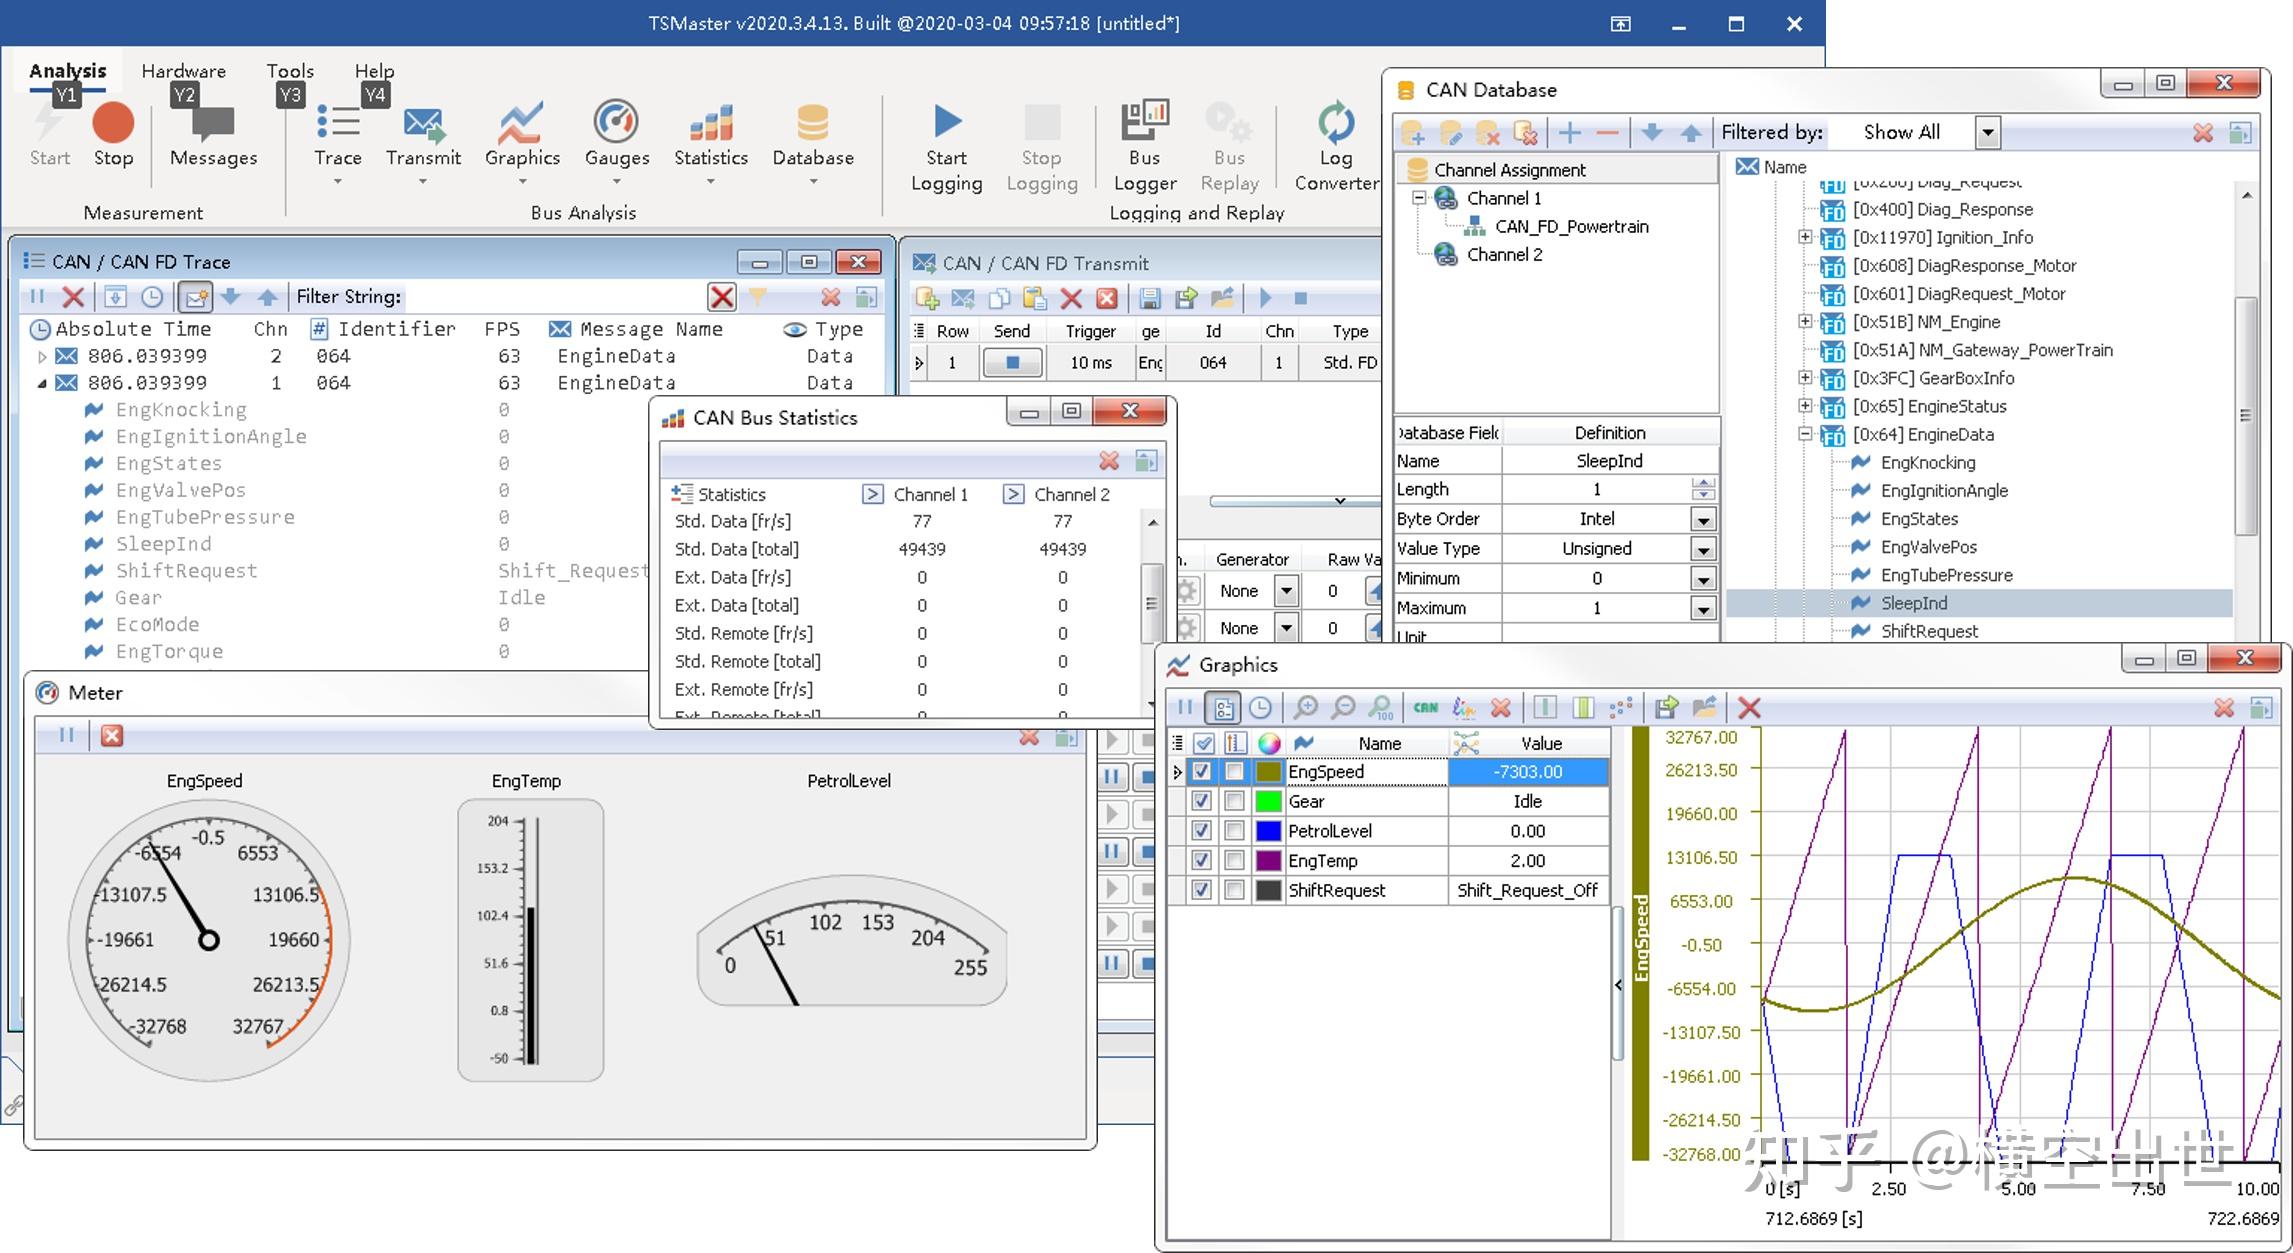Toggle the ShiftRequest signal checkbox
The width and height of the screenshot is (2293, 1253).
[x=1202, y=890]
